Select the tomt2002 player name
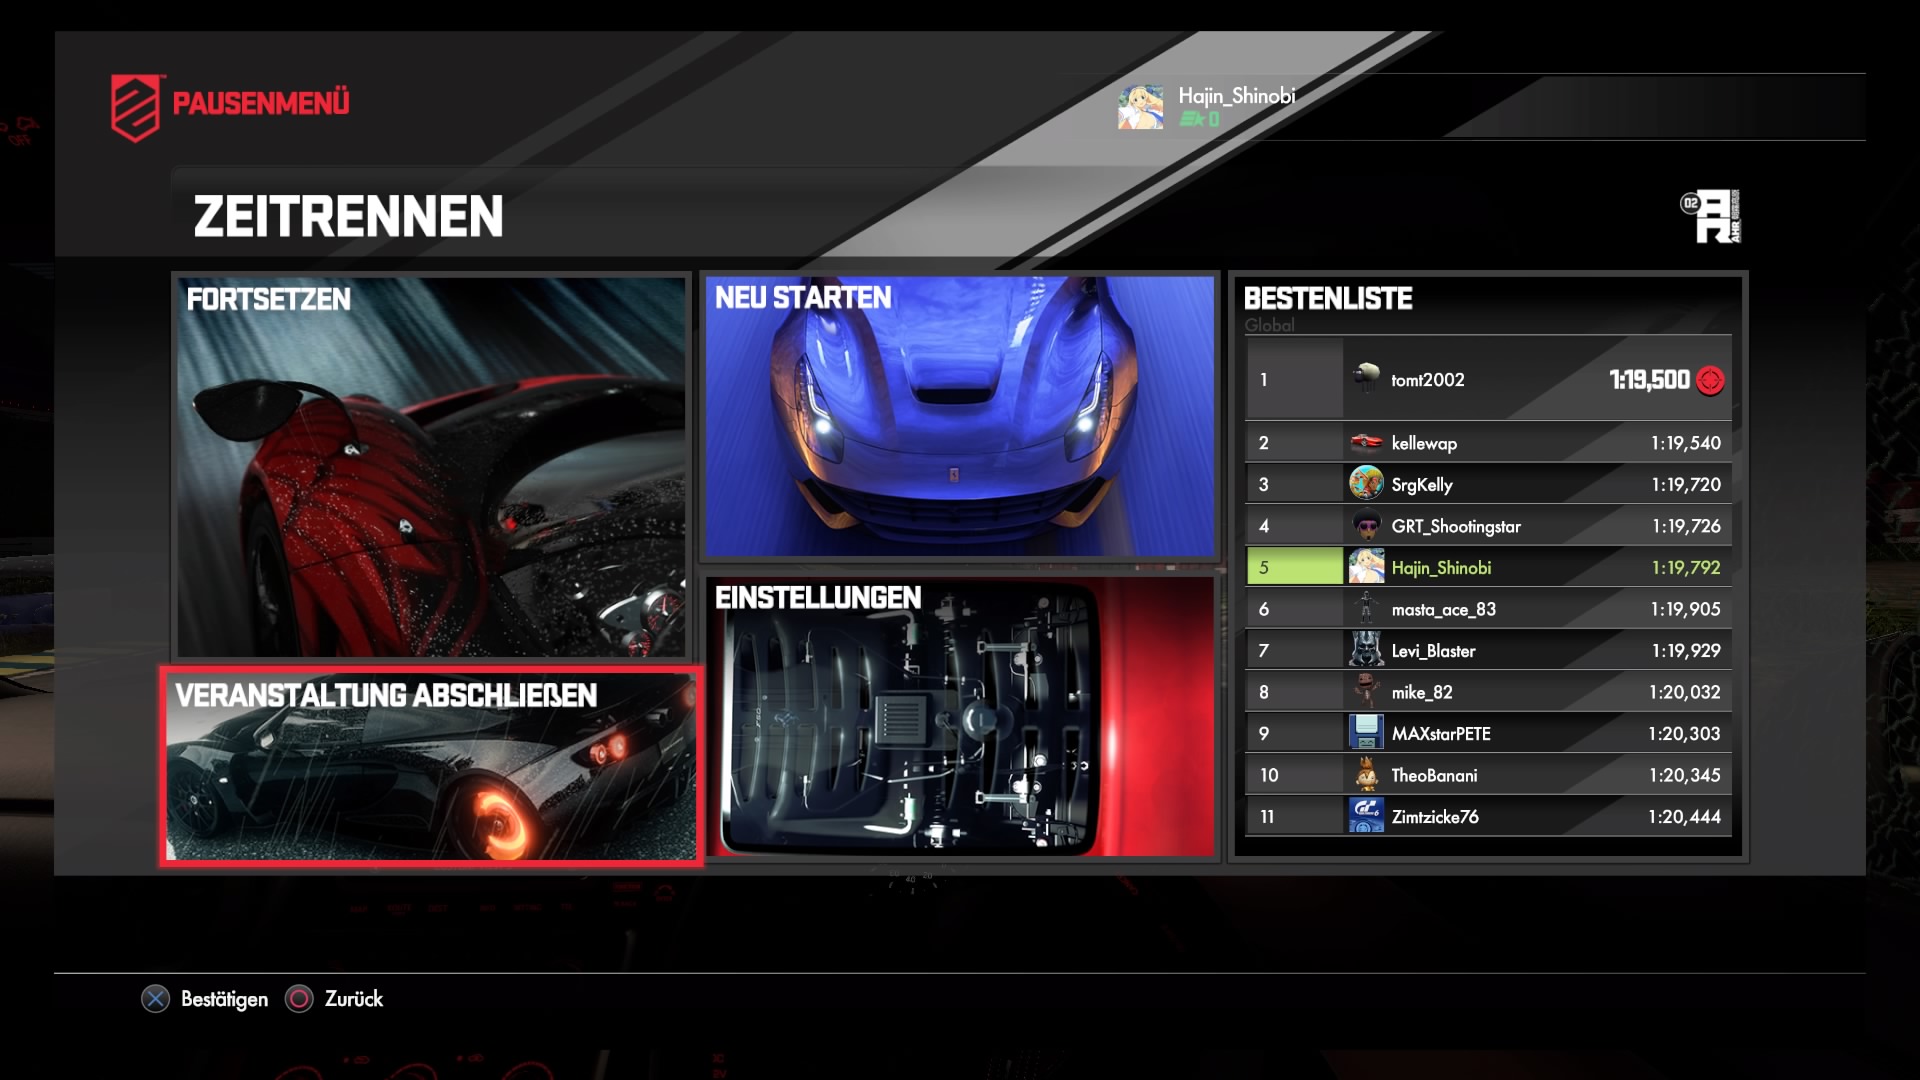Screen dimensions: 1920x1080 point(1428,380)
